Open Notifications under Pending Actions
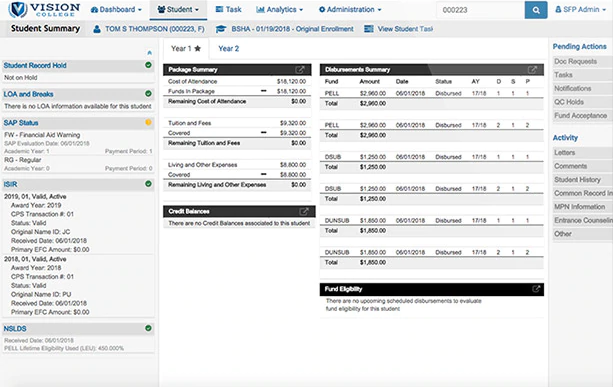This screenshot has width=613, height=387. coord(583,88)
